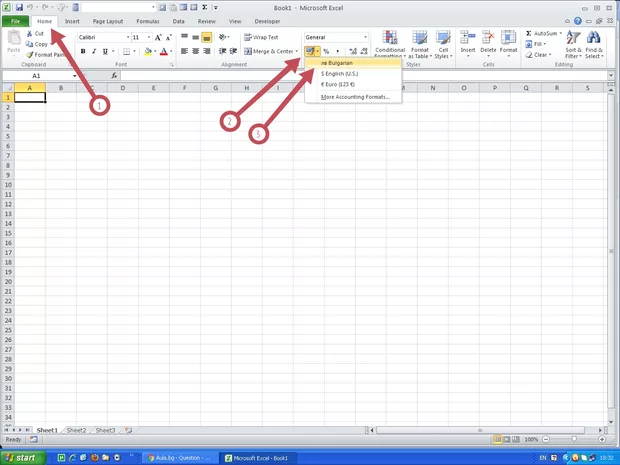Choose € Euro accounting format

(353, 84)
